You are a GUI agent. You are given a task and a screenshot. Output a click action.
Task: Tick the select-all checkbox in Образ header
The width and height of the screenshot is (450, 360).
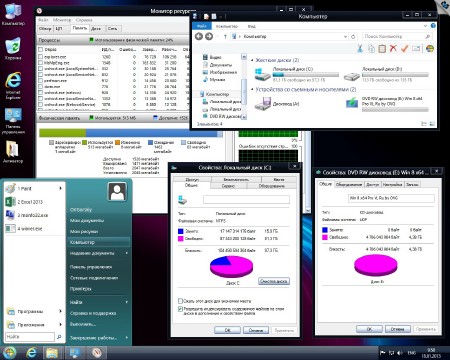(x=41, y=49)
